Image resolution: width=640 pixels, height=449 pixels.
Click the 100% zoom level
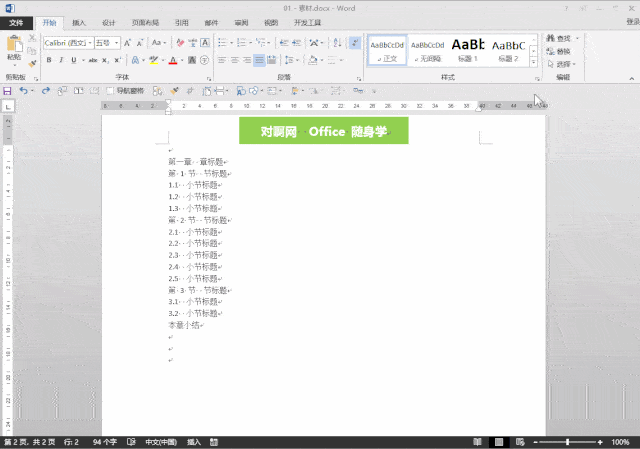tap(620, 442)
